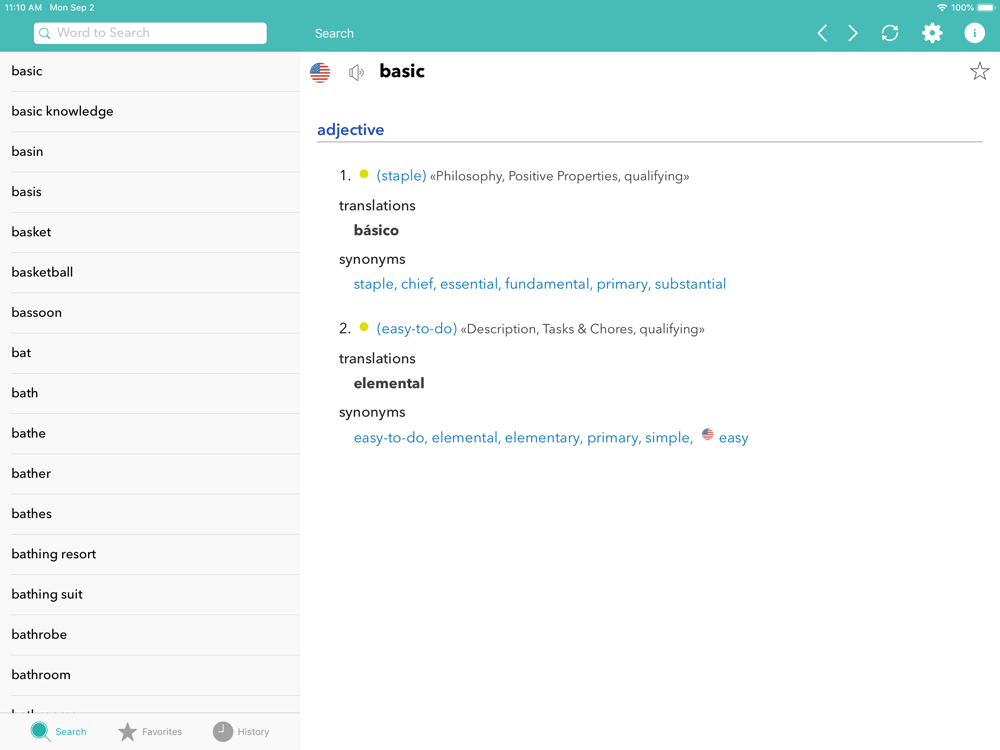1000x750 pixels.
Task: Tap the refresh/swap languages icon
Action: click(x=890, y=33)
